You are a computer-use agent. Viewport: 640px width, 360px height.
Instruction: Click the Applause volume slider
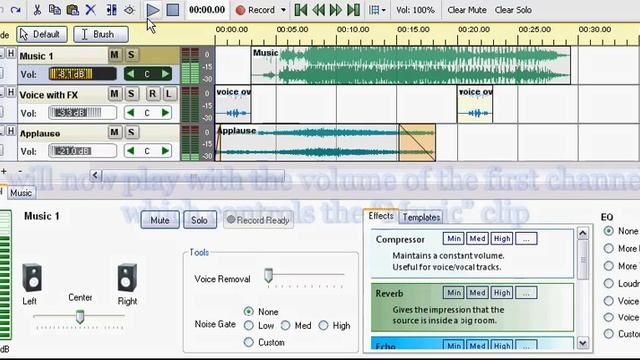pyautogui.click(x=82, y=151)
